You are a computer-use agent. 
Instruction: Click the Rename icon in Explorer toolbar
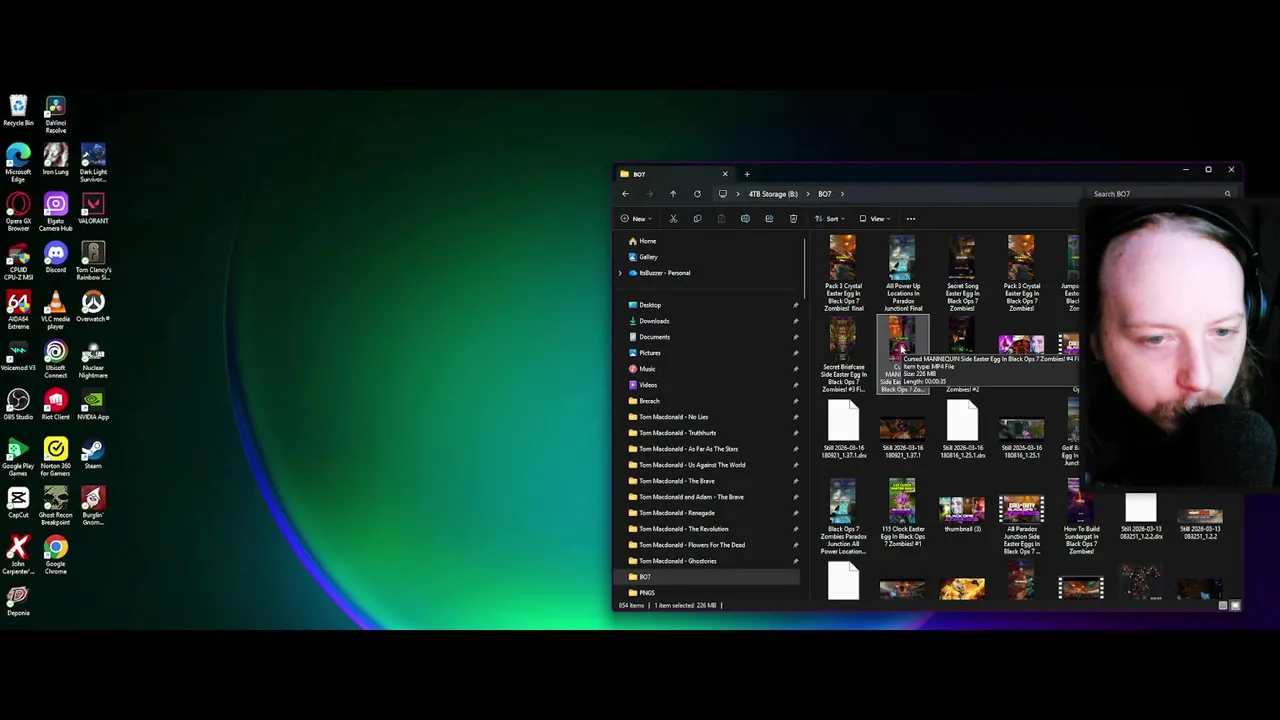(745, 218)
